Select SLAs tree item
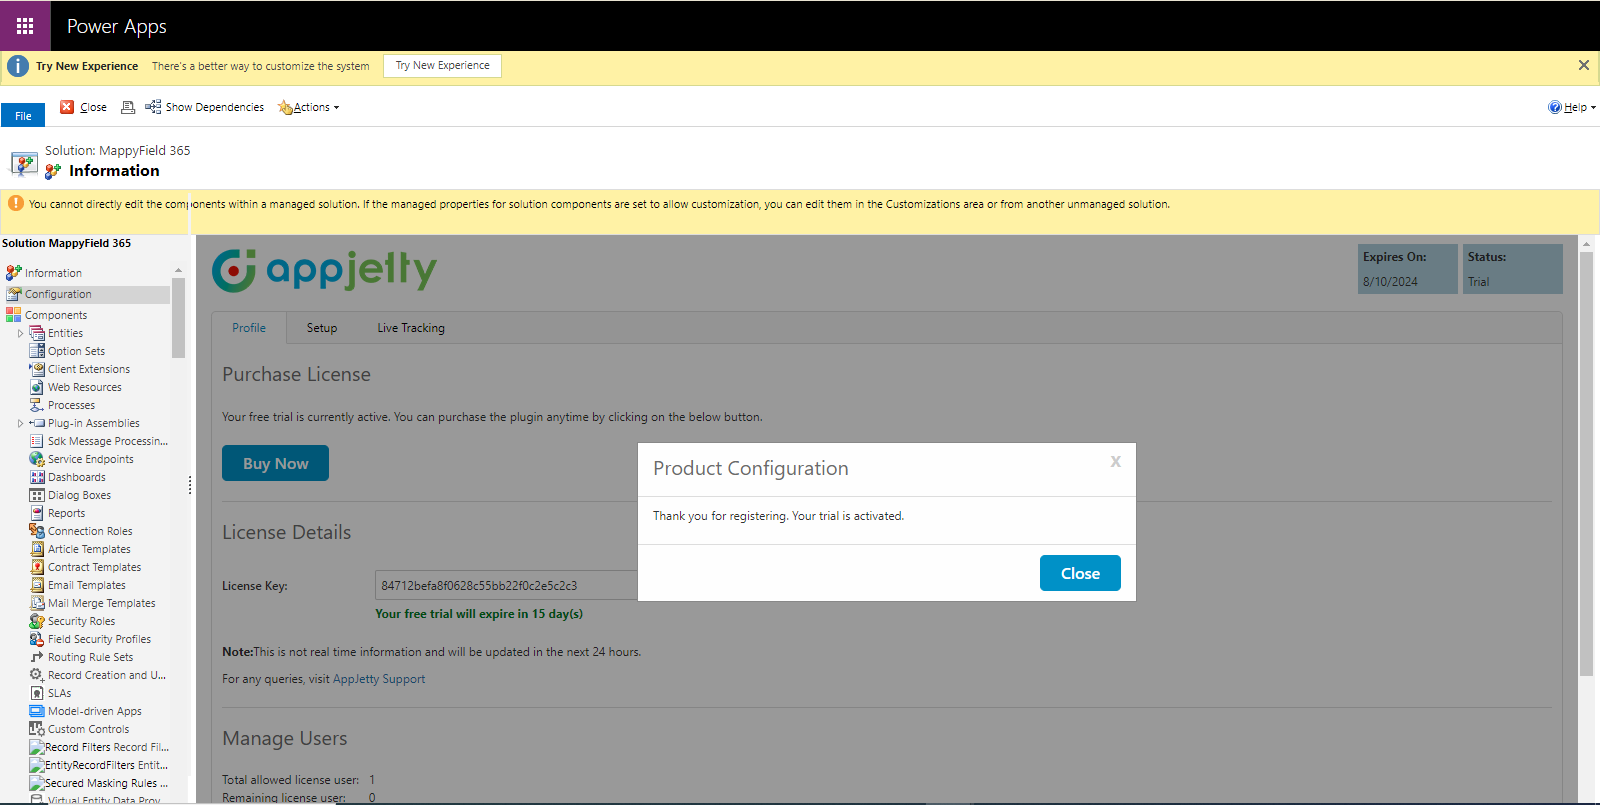The width and height of the screenshot is (1600, 805). pos(59,693)
